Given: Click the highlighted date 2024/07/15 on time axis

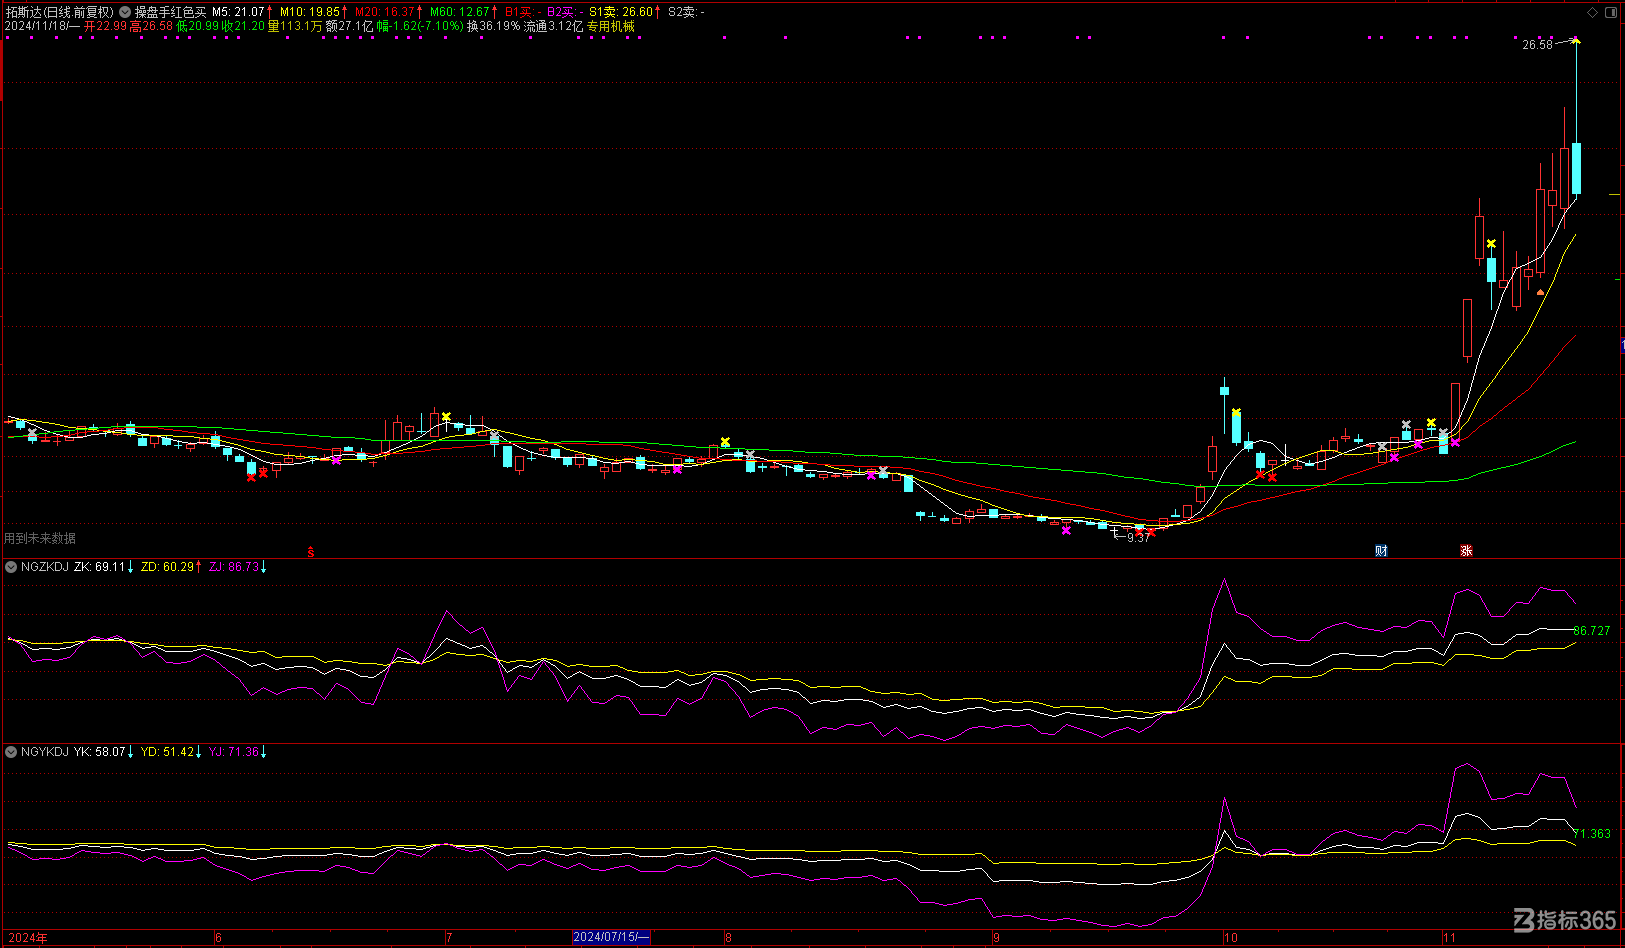Looking at the screenshot, I should point(611,938).
